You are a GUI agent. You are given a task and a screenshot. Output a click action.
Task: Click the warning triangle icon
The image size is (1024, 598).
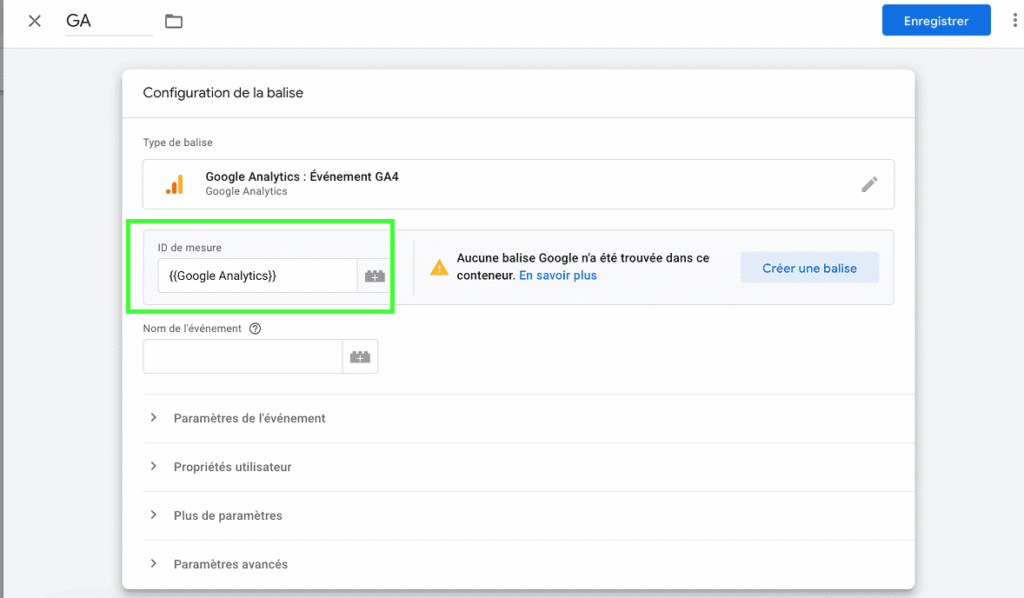pyautogui.click(x=440, y=267)
